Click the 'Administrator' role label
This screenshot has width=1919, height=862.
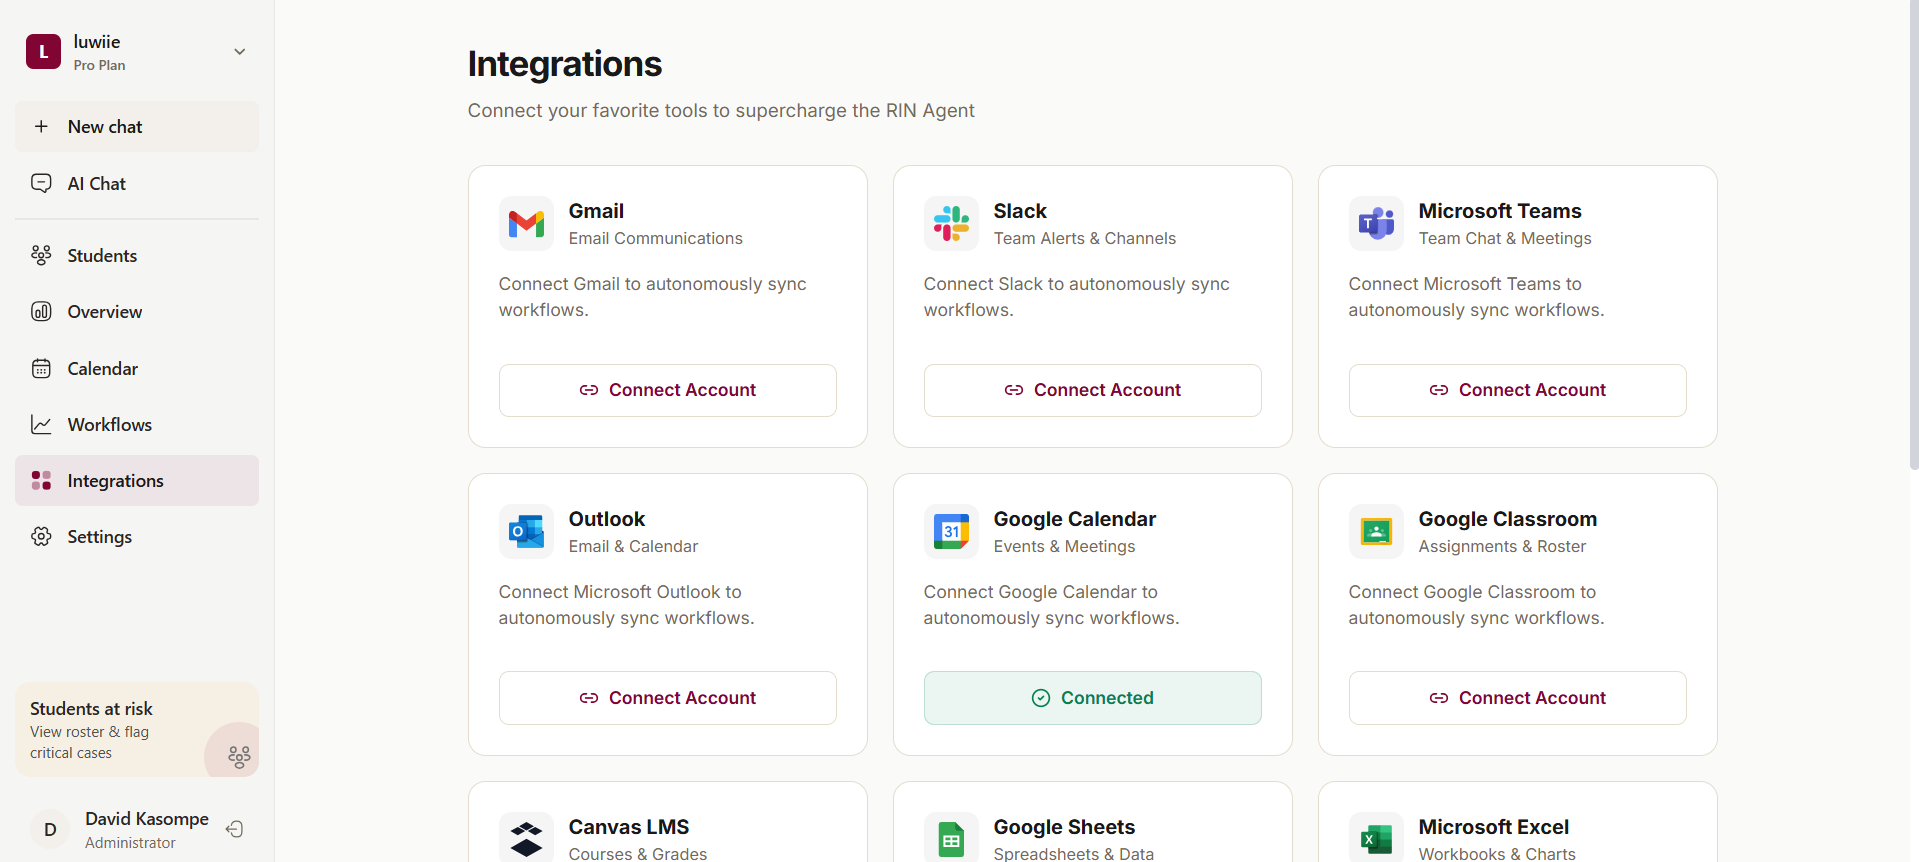click(130, 843)
